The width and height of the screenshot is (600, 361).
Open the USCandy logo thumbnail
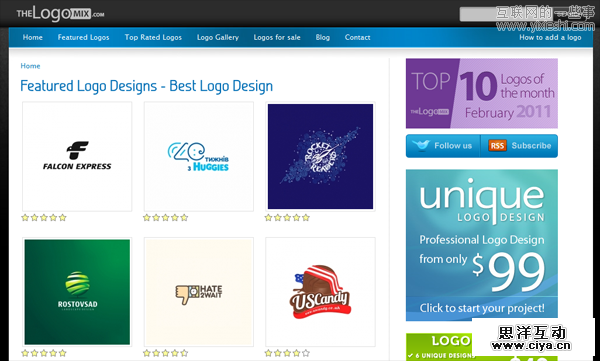(320, 292)
